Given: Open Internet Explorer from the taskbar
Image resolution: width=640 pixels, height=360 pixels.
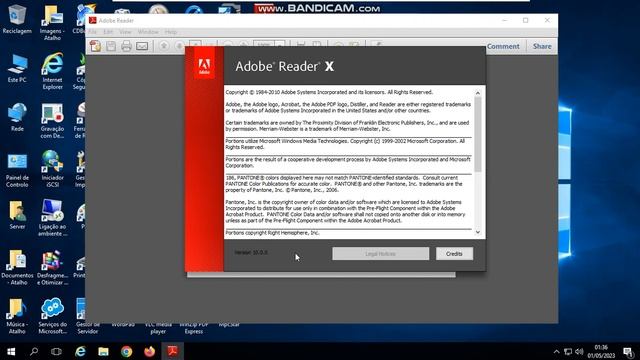Looking at the screenshot, I should point(80,351).
